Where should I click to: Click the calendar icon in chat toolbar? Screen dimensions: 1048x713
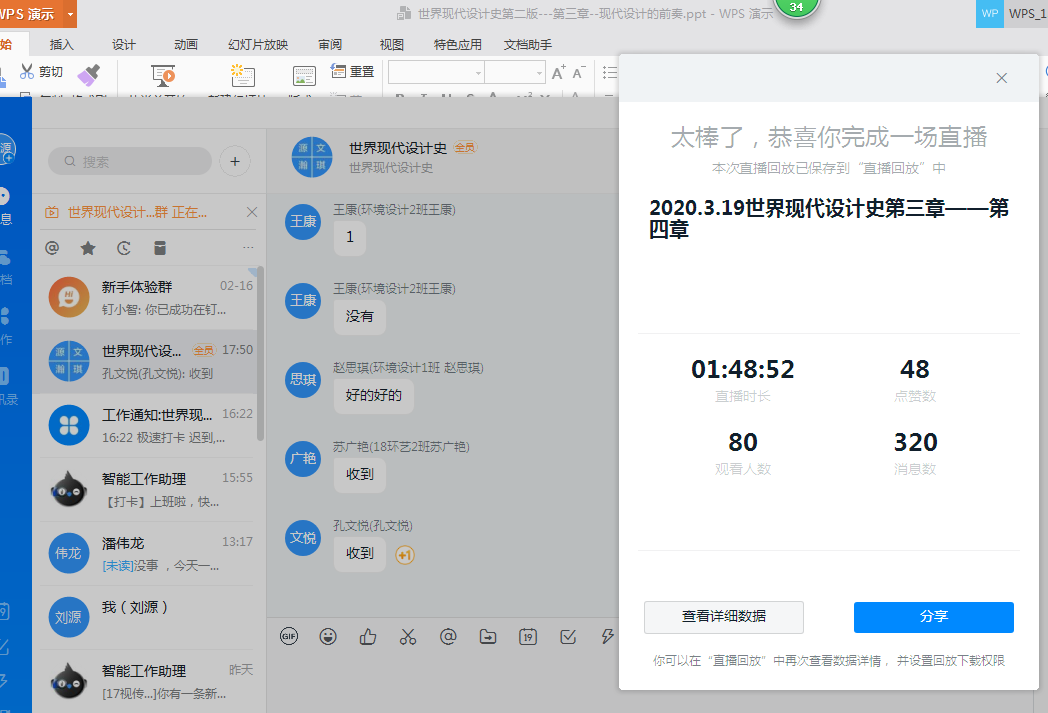[528, 636]
